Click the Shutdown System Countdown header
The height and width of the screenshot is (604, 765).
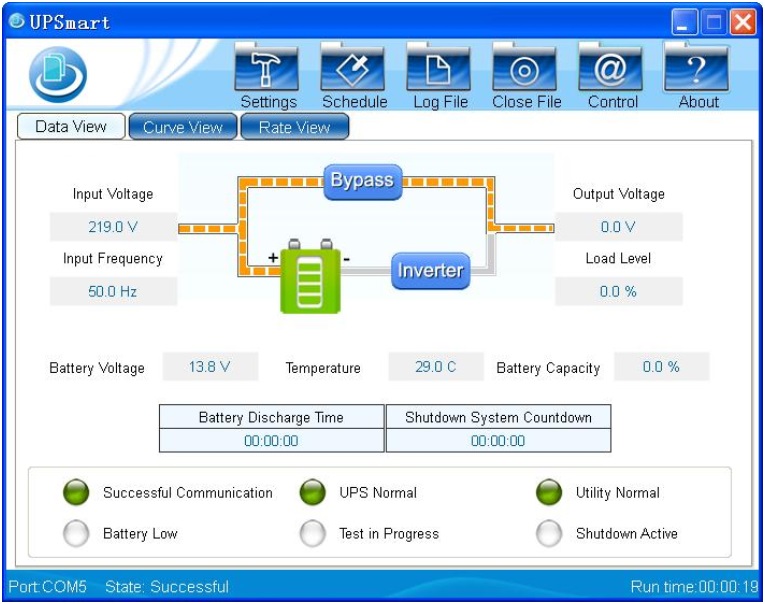[x=498, y=417]
